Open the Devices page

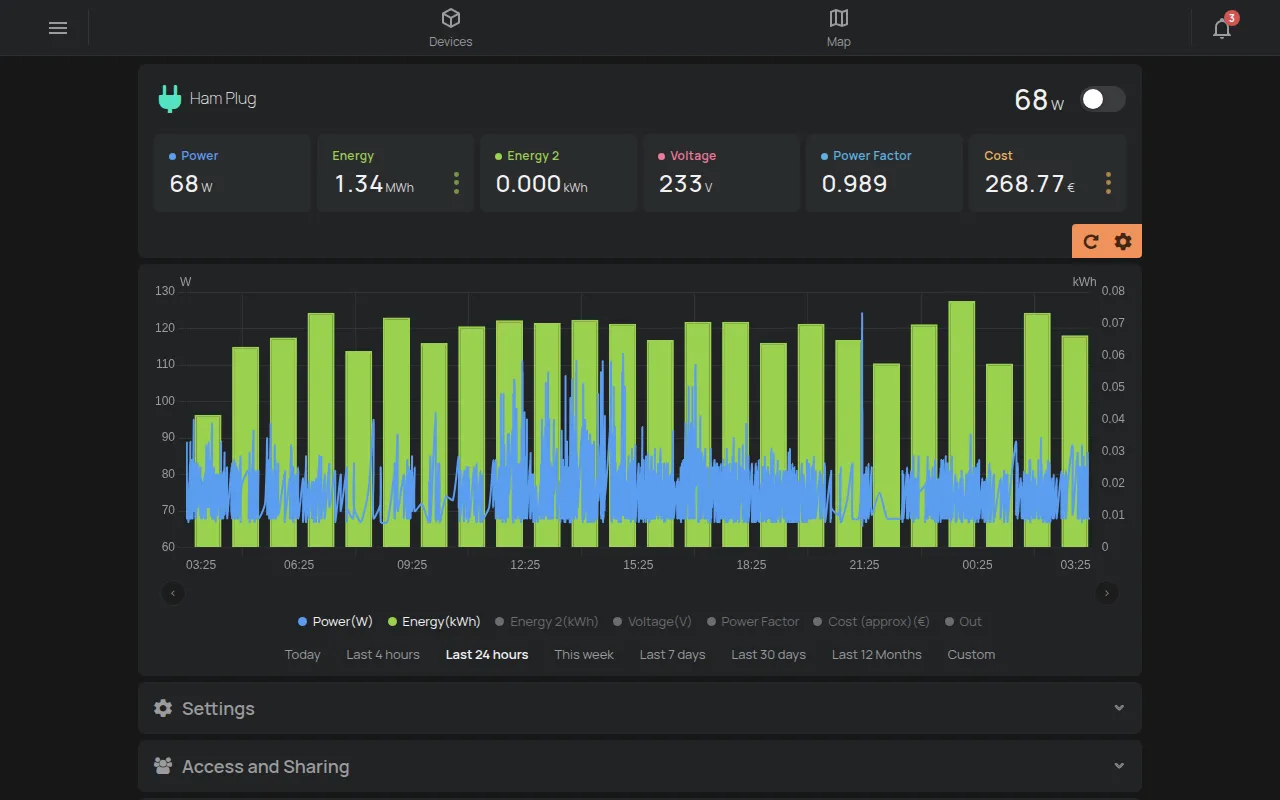click(450, 28)
